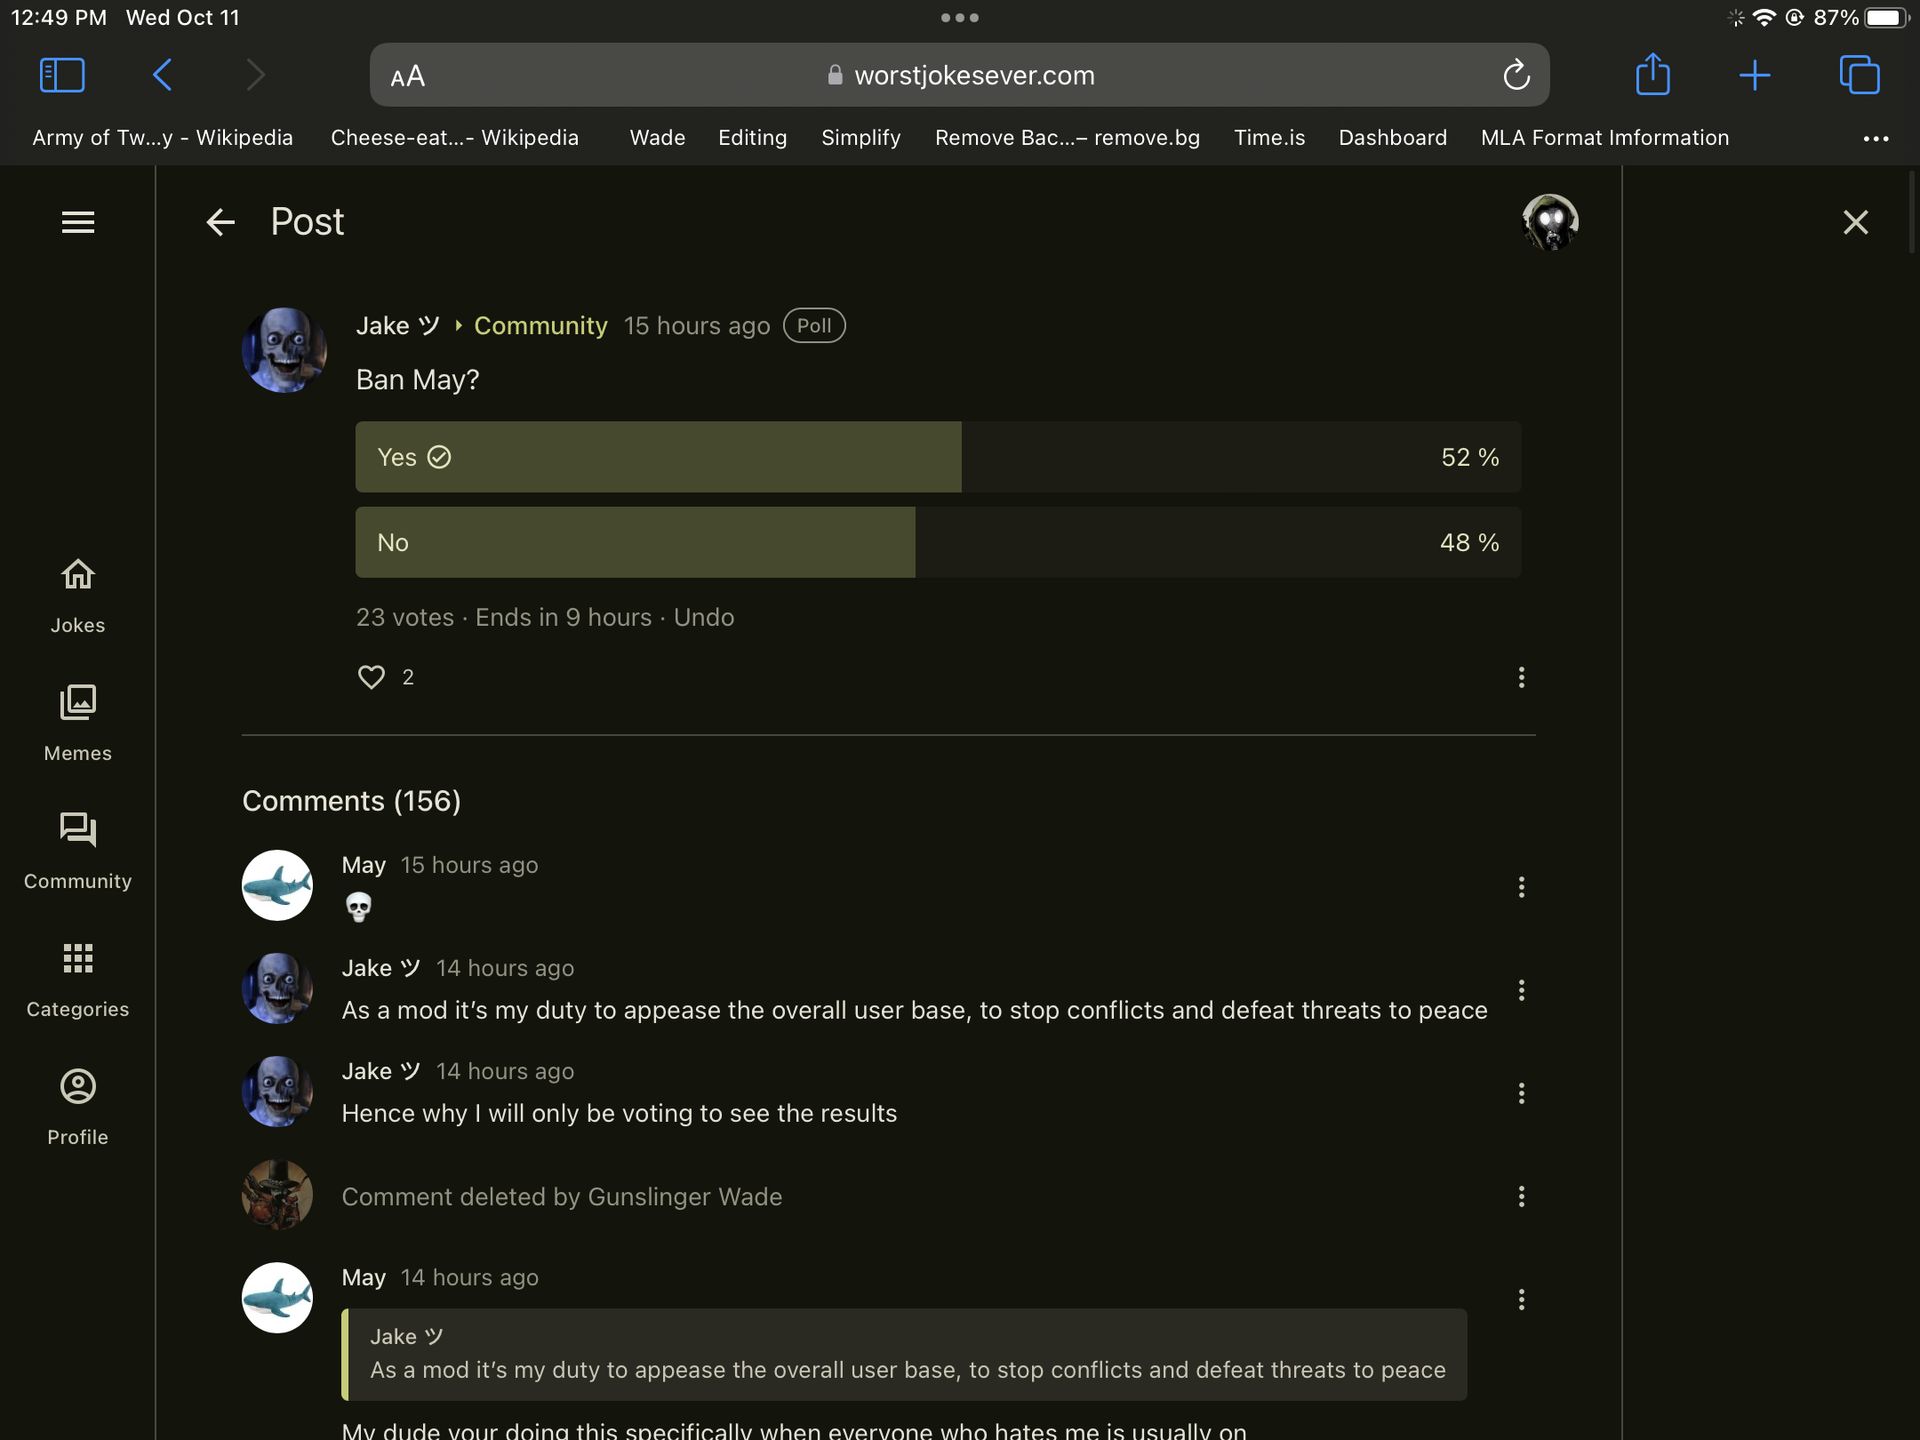
Task: Tap Safari share icon
Action: (x=1652, y=75)
